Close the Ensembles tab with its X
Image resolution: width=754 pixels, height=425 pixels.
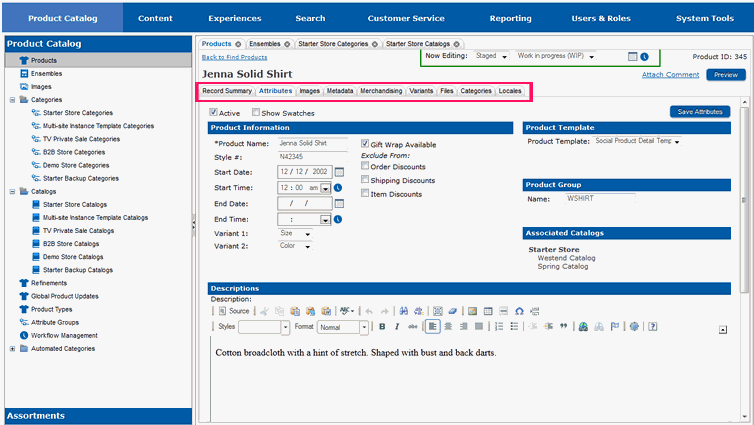(287, 44)
